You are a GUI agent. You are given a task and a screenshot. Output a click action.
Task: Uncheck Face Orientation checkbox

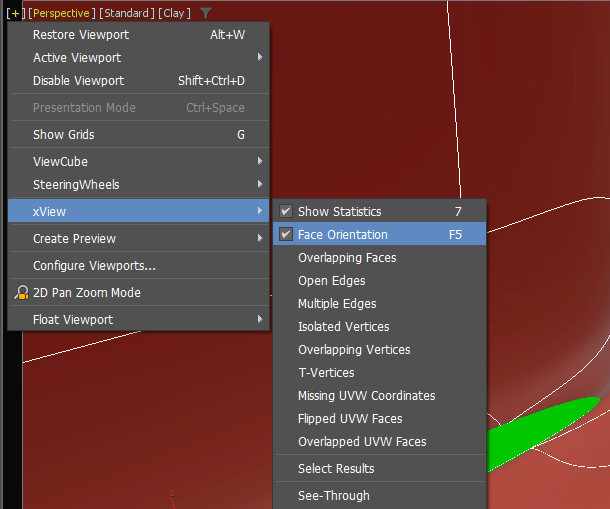[x=286, y=234]
